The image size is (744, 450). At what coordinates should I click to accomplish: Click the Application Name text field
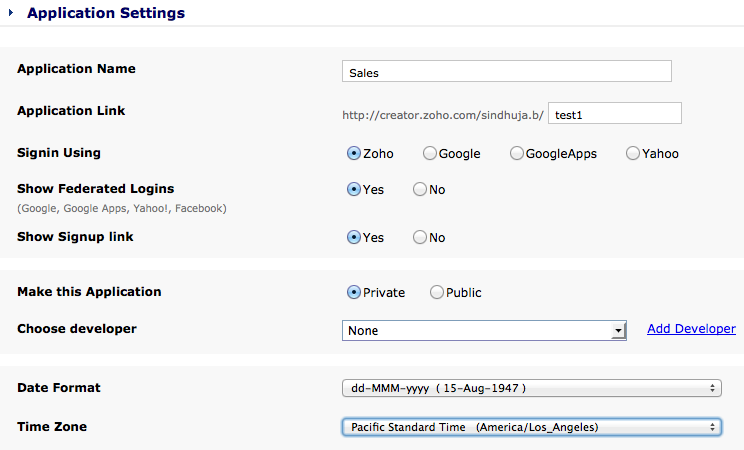click(x=506, y=72)
